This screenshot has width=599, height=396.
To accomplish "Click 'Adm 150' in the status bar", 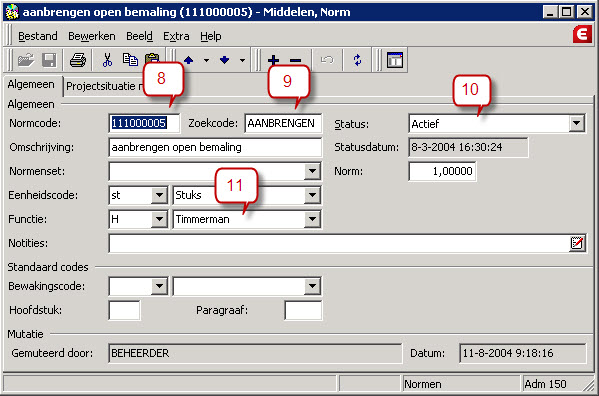I will pos(545,384).
